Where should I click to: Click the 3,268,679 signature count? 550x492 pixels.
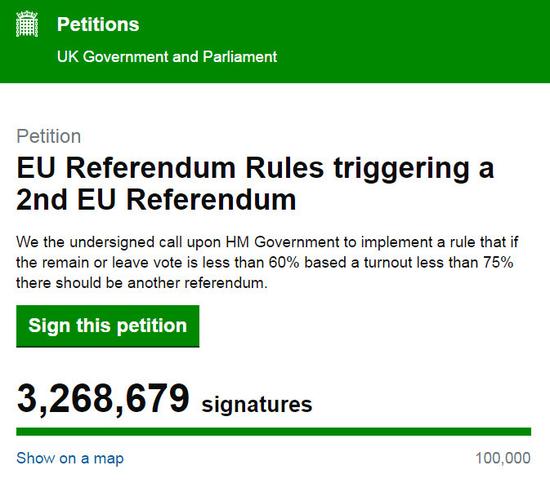point(103,399)
